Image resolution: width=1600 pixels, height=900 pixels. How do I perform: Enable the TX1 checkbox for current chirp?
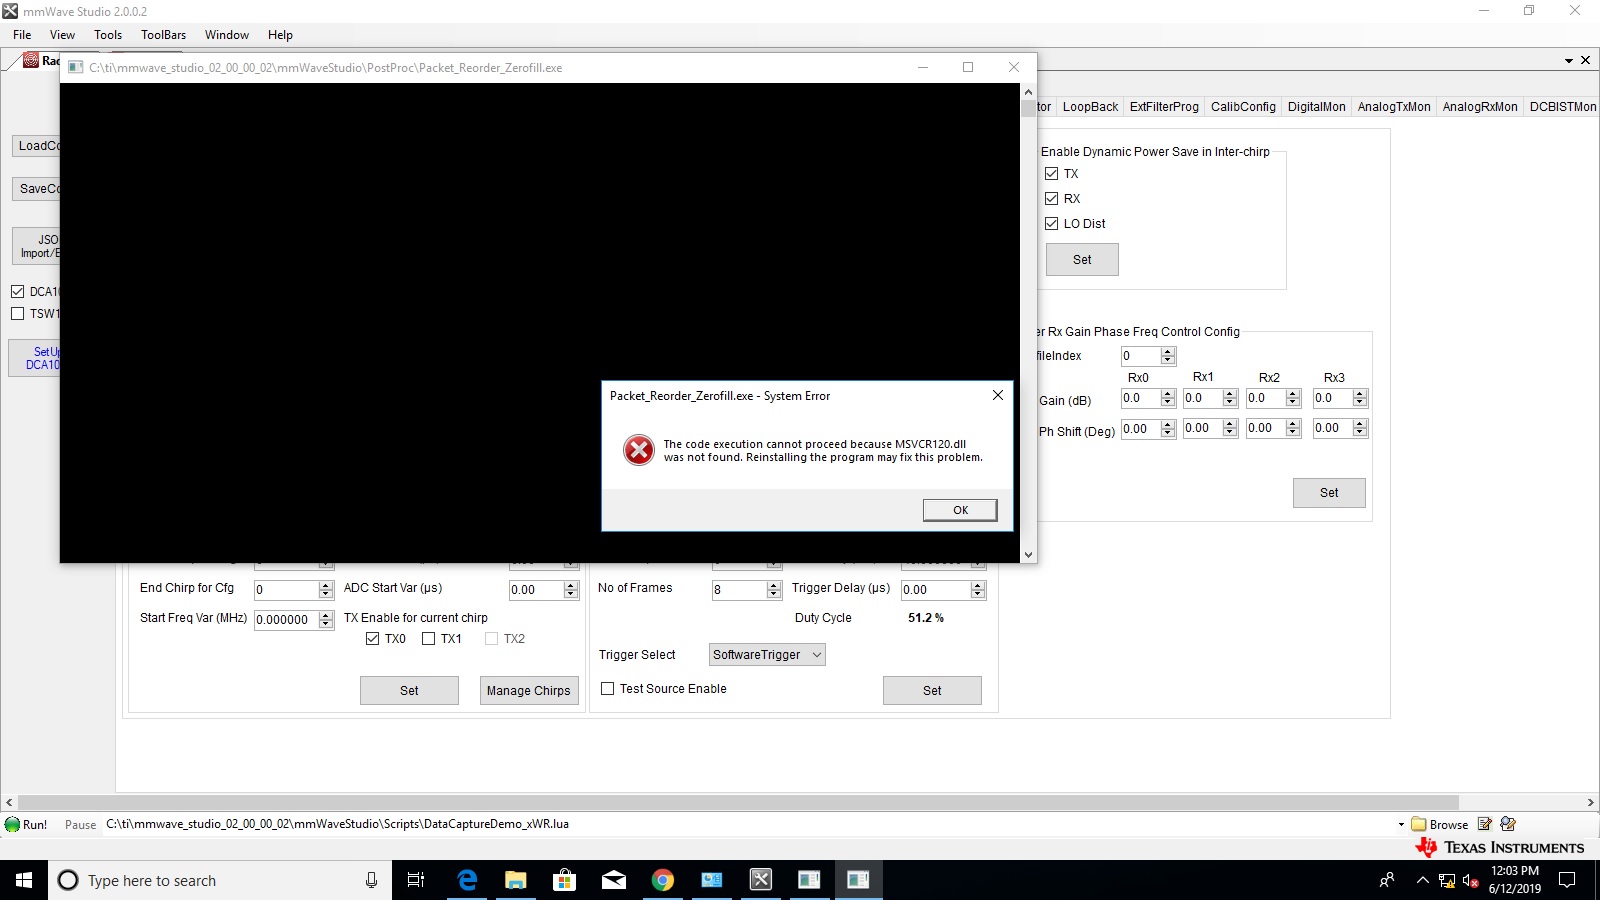(x=428, y=639)
